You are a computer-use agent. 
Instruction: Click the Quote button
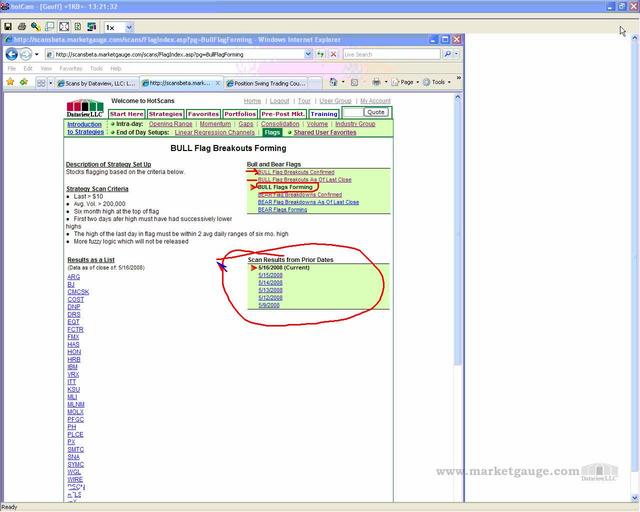[x=376, y=112]
